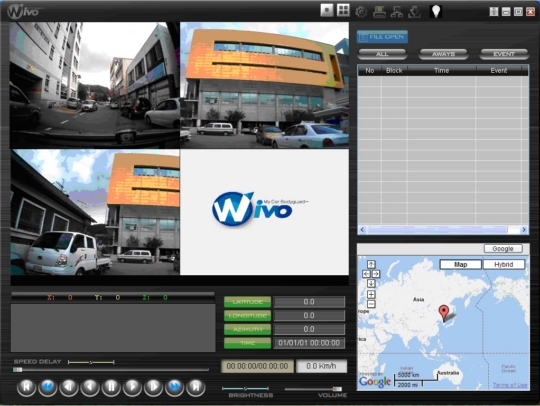Zoom in on the map

coord(371,294)
